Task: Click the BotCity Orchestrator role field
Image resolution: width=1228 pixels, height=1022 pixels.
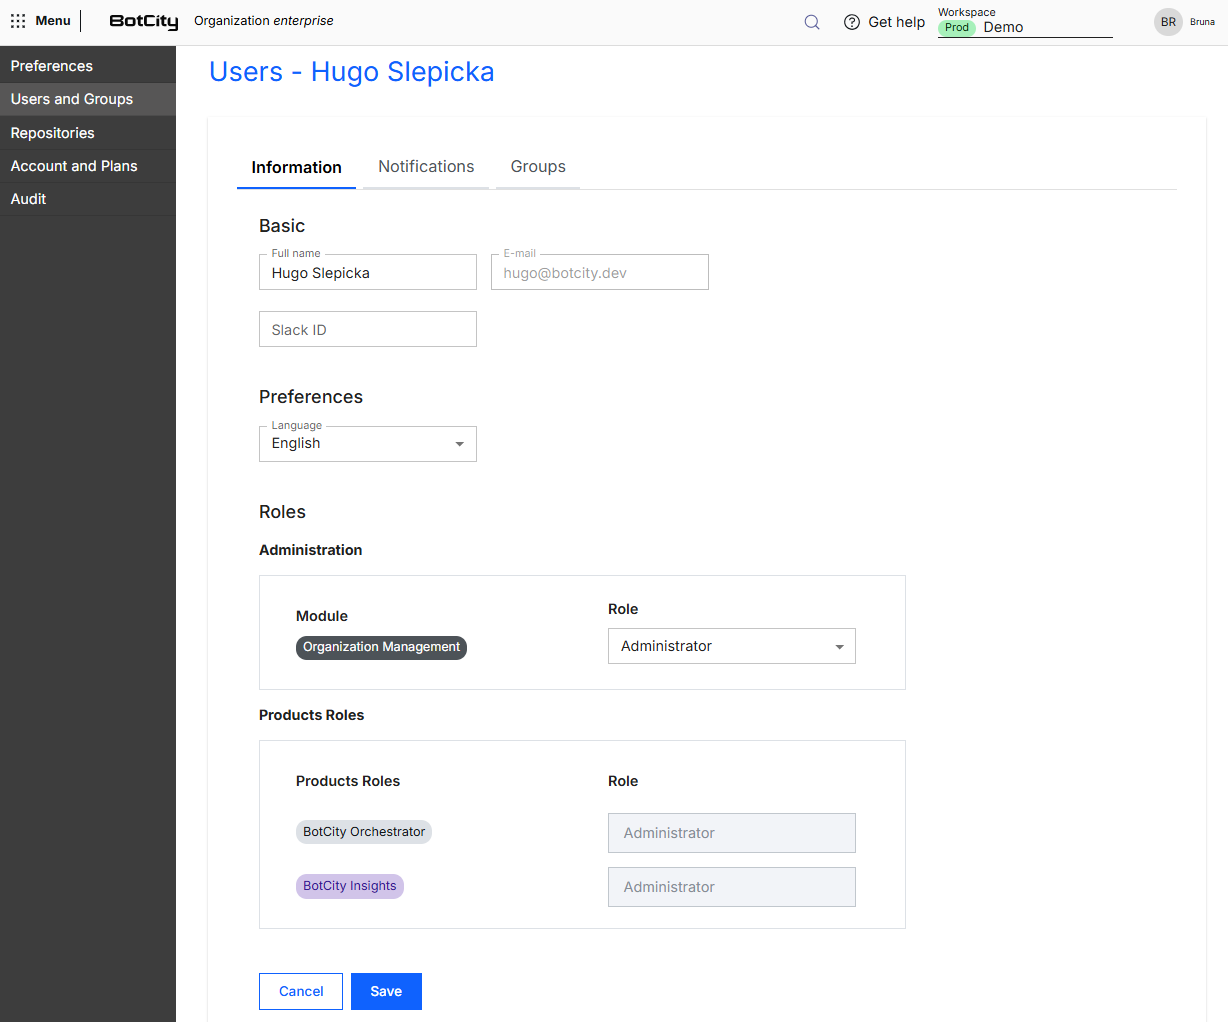Action: (732, 833)
